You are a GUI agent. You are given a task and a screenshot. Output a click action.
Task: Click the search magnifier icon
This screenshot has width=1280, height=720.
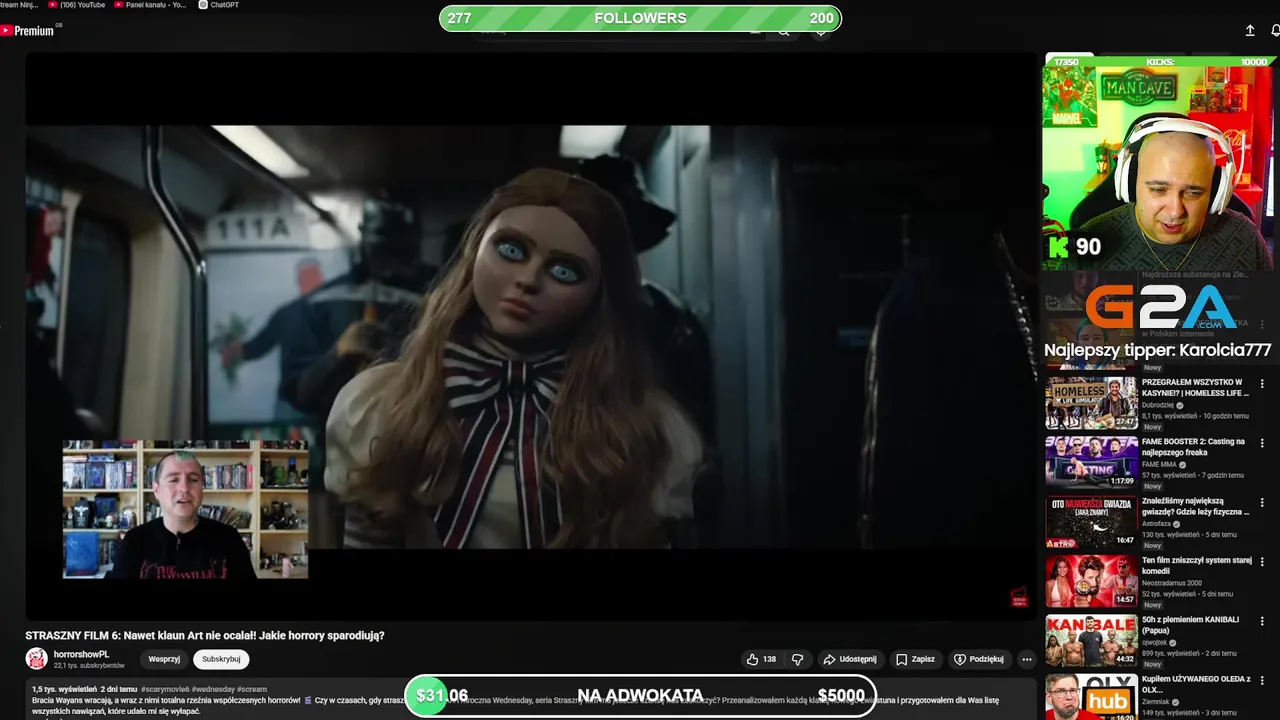coord(784,33)
